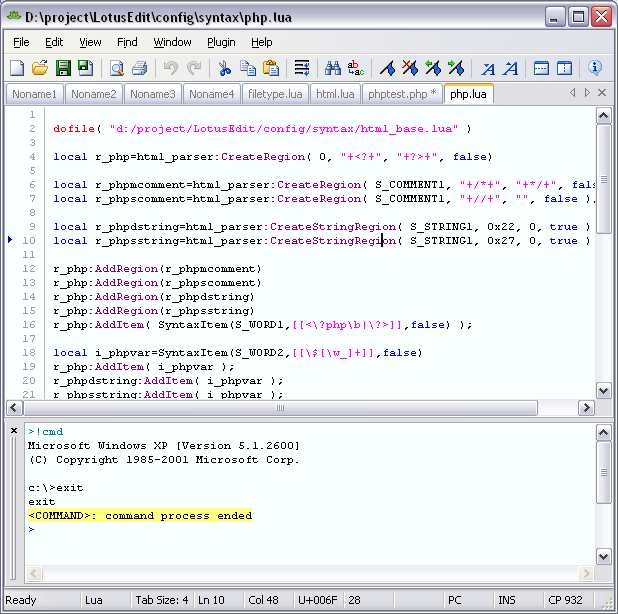Click the blue info icon
Screen dimensions: 618x614
(x=595, y=68)
